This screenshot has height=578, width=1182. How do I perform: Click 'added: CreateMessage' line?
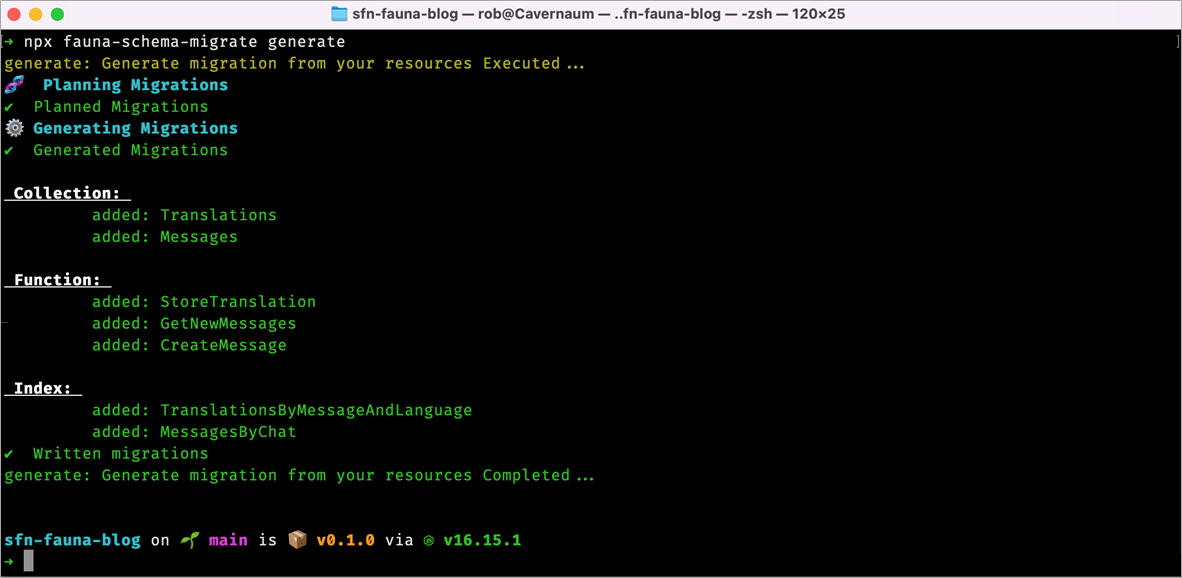[189, 345]
